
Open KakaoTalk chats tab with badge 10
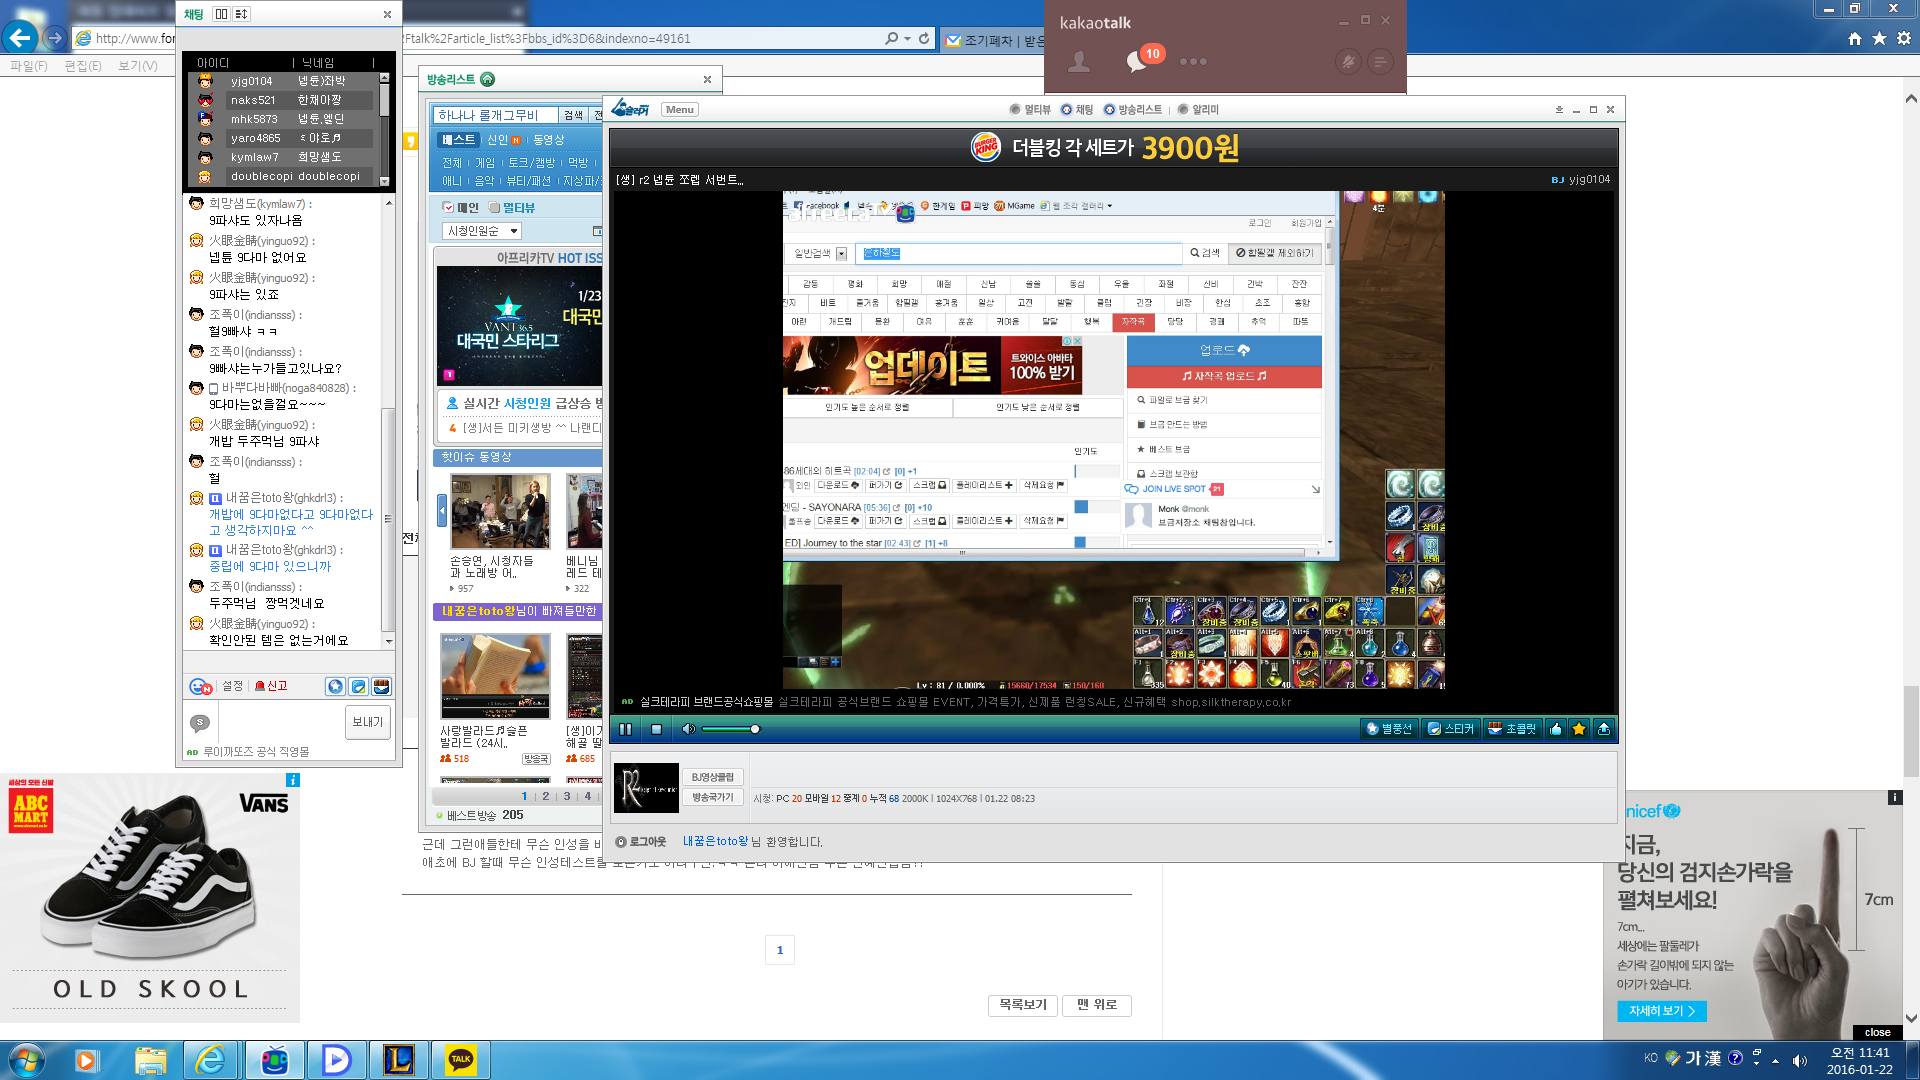1137,61
